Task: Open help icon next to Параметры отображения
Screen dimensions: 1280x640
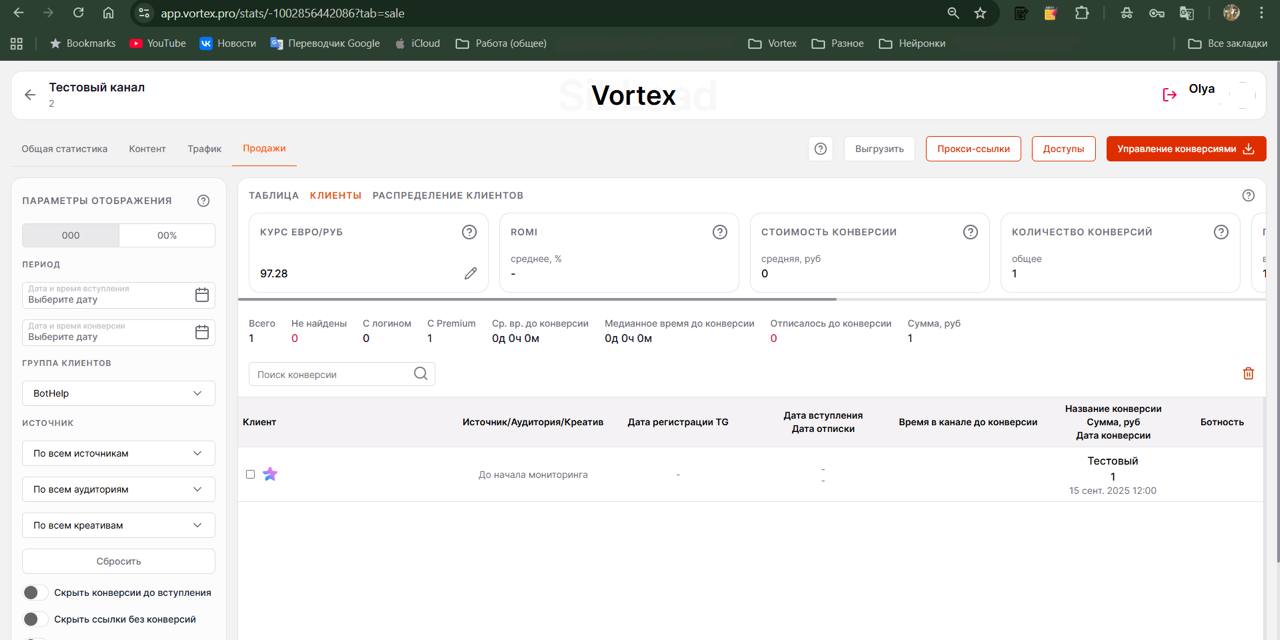Action: coord(204,200)
